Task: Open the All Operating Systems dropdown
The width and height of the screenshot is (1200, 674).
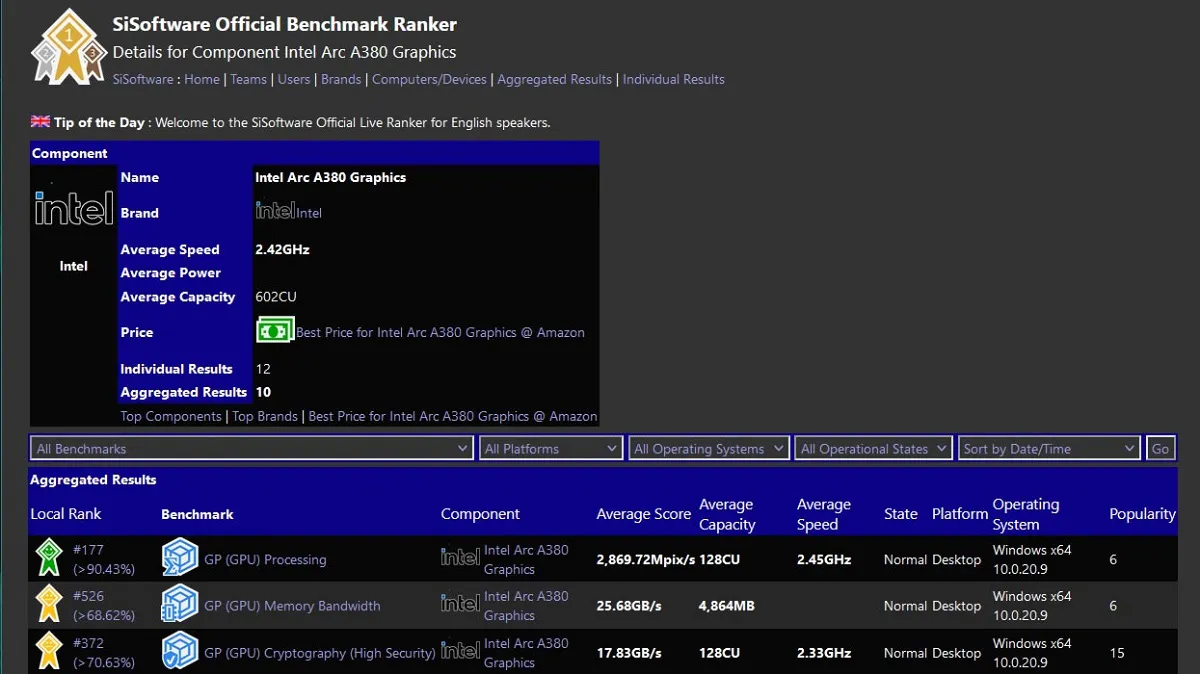Action: pyautogui.click(x=709, y=449)
